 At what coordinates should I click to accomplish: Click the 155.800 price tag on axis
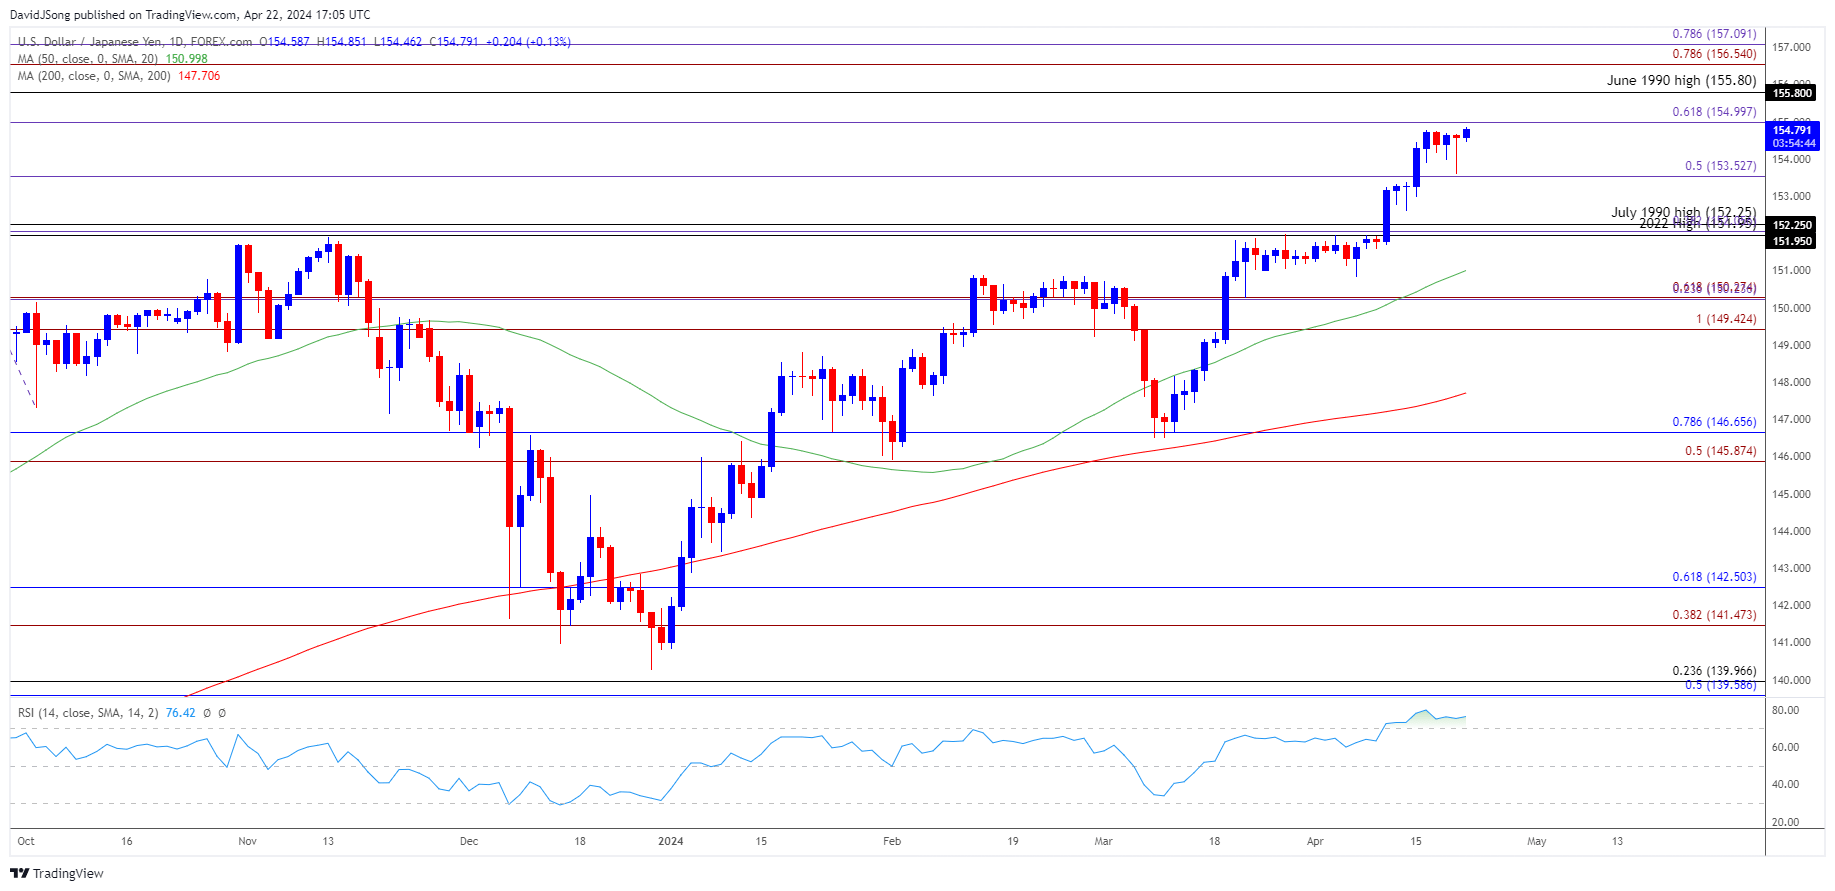point(1792,93)
